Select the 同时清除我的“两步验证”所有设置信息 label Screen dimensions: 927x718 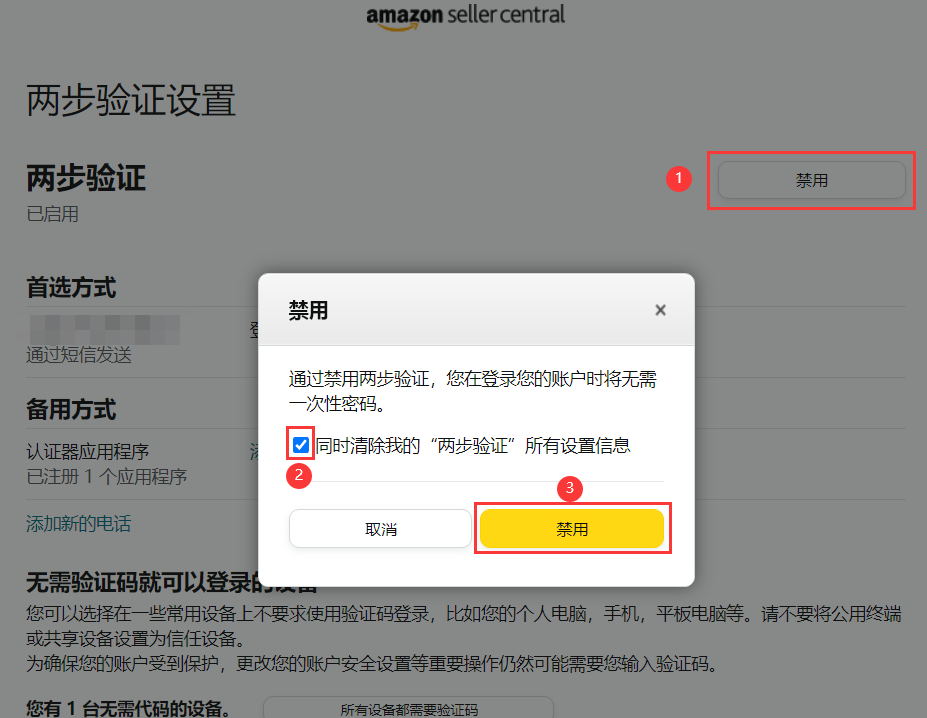(x=472, y=445)
